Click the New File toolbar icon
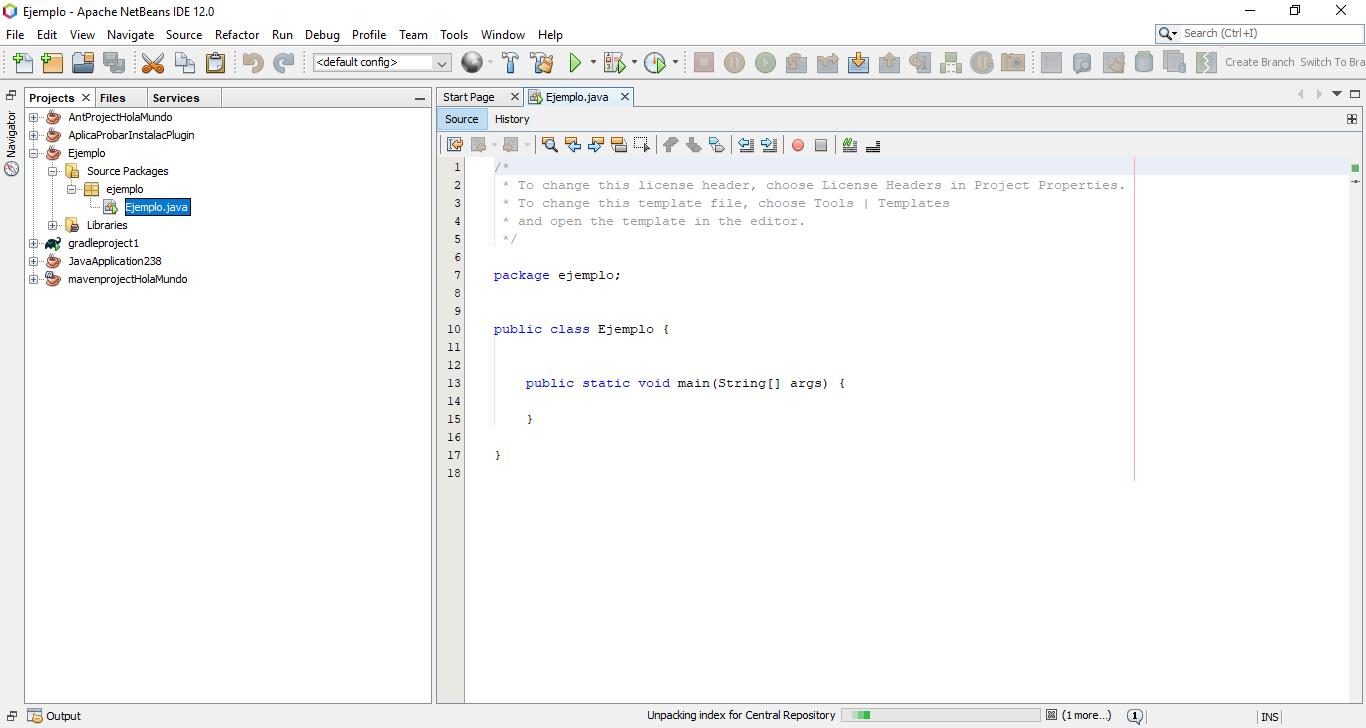 click(22, 63)
